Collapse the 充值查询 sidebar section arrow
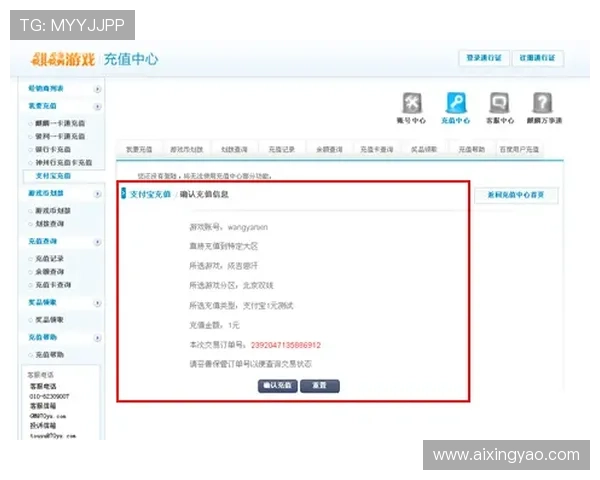 point(98,242)
